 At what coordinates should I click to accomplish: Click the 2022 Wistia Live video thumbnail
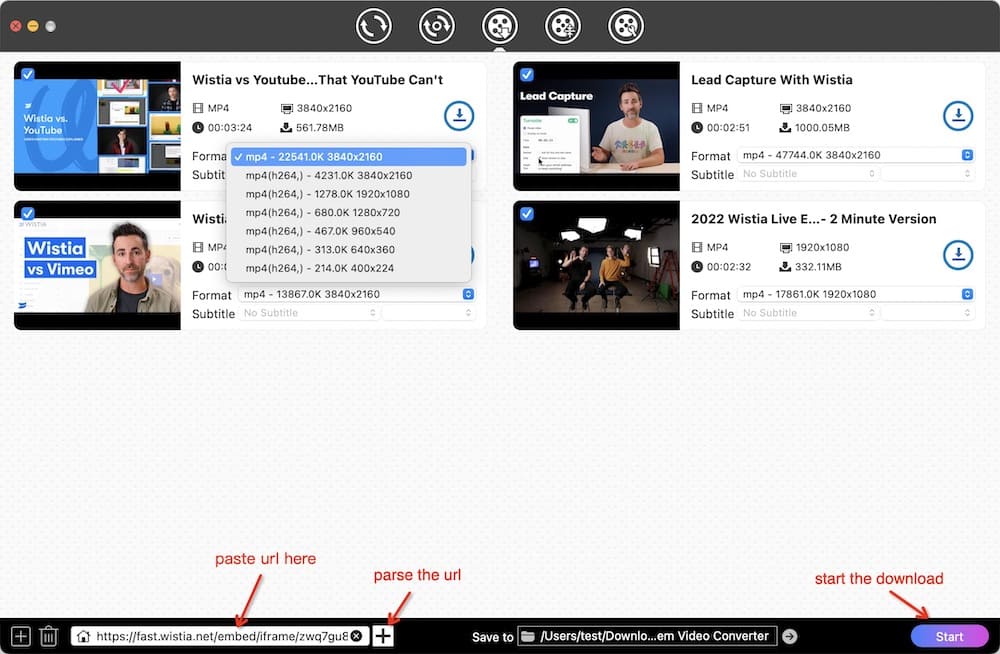click(x=596, y=265)
